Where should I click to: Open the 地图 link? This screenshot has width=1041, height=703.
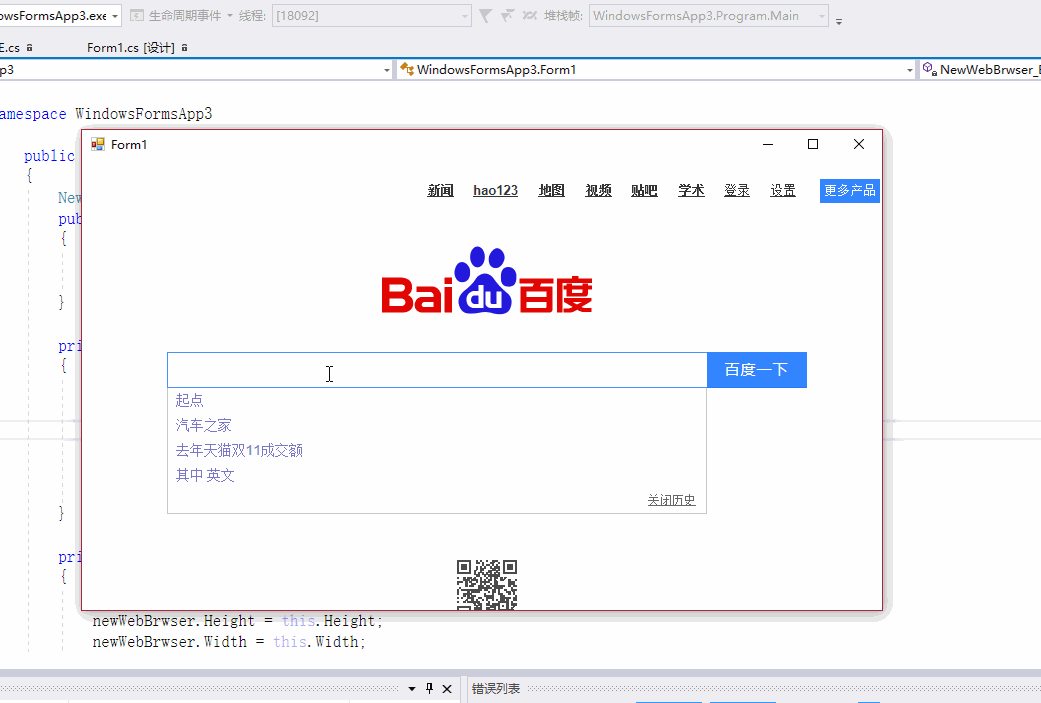coord(551,191)
